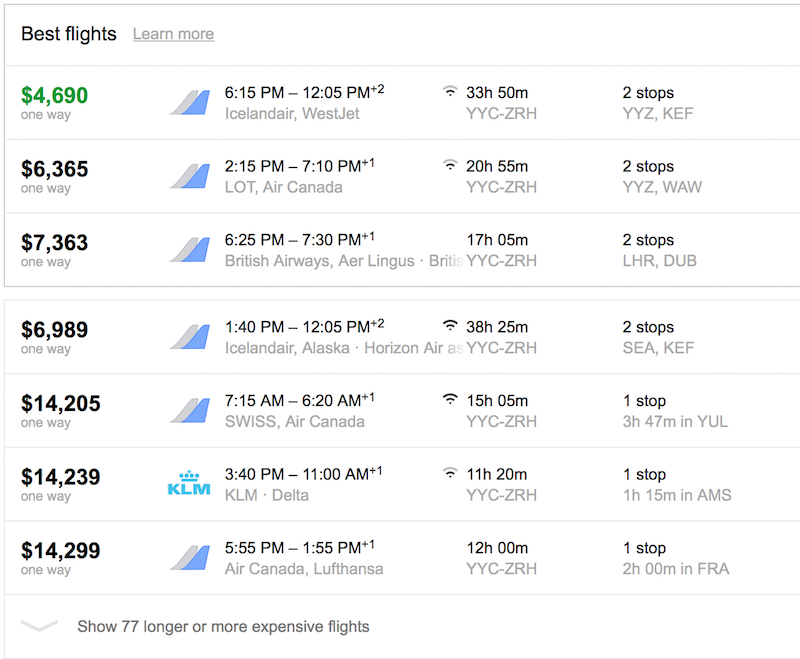Choose the $7,363 flight via LHR, DUB
The height and width of the screenshot is (659, 800).
click(x=402, y=250)
